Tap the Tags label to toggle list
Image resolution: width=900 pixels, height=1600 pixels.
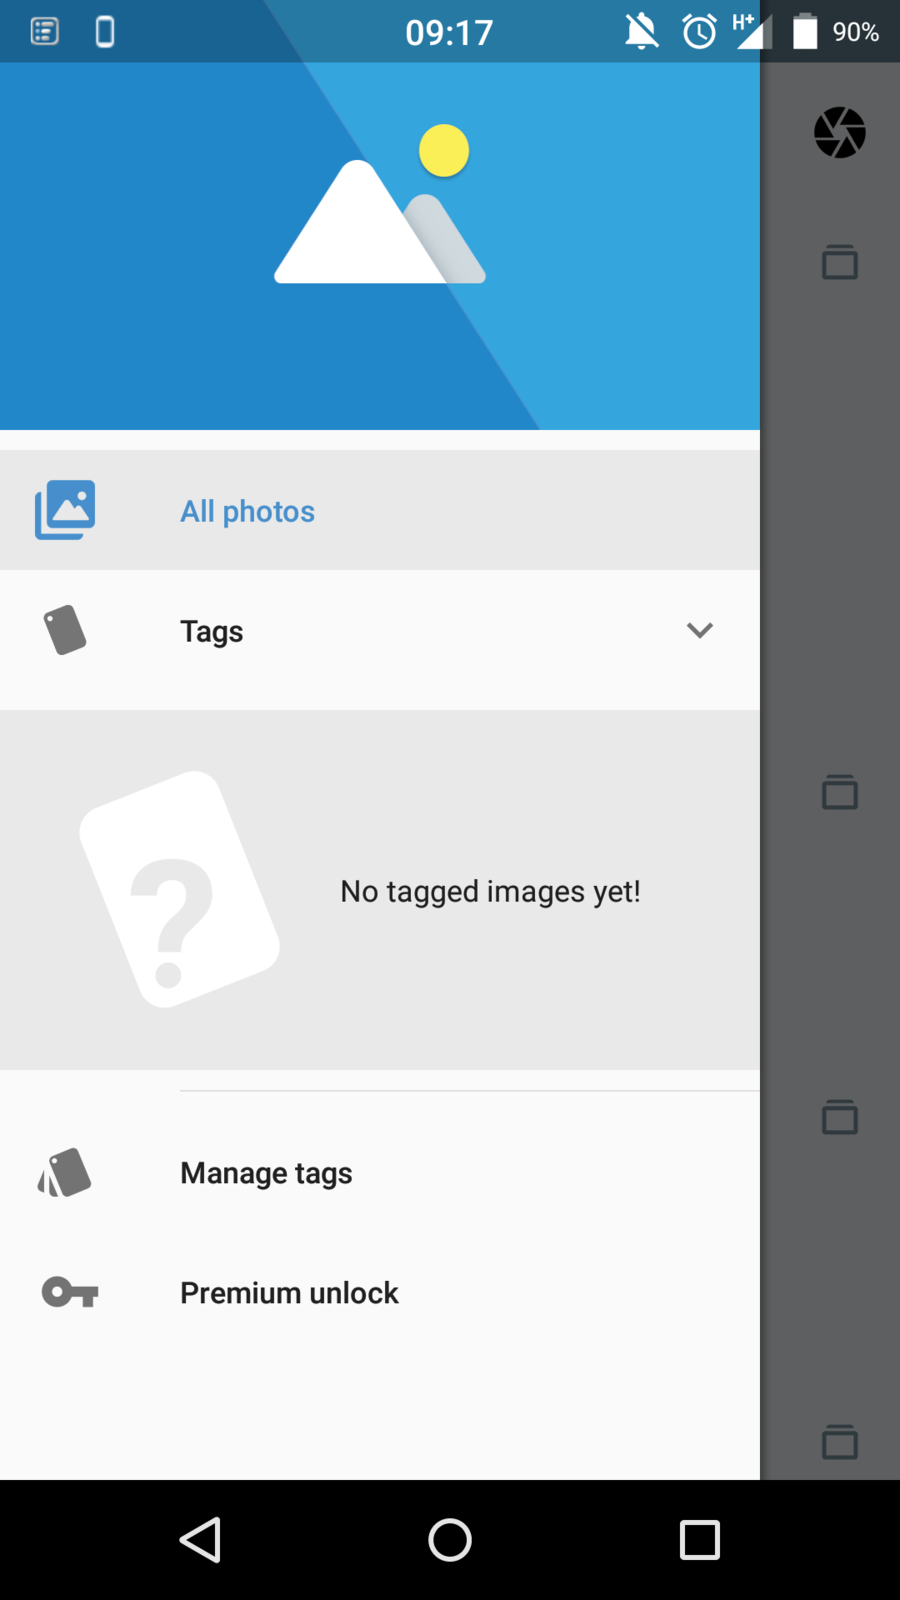click(x=212, y=632)
